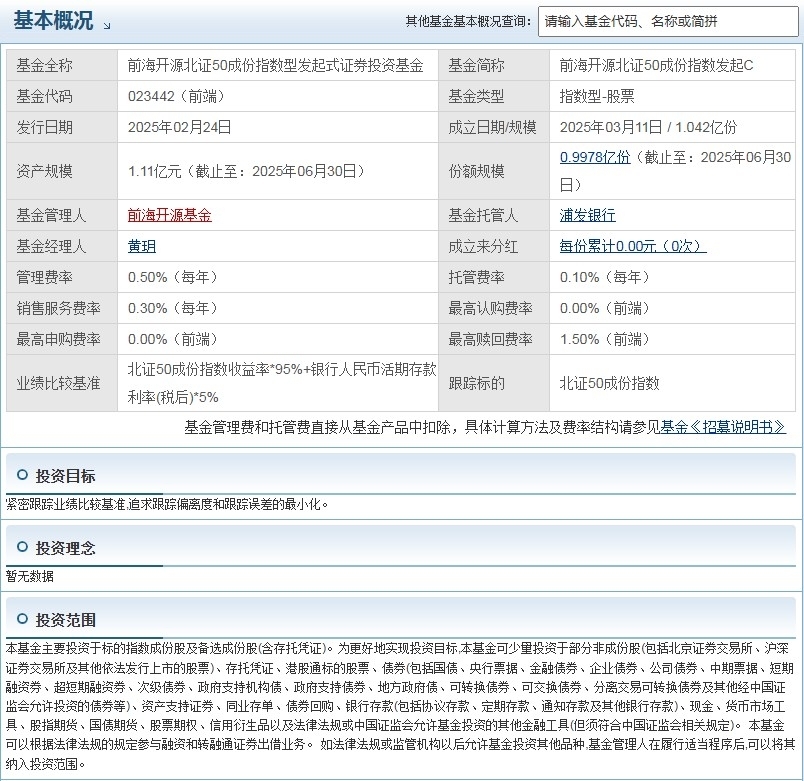Click the sales service fee 0.30%（每年）
Image resolution: width=804 pixels, height=781 pixels.
click(173, 308)
